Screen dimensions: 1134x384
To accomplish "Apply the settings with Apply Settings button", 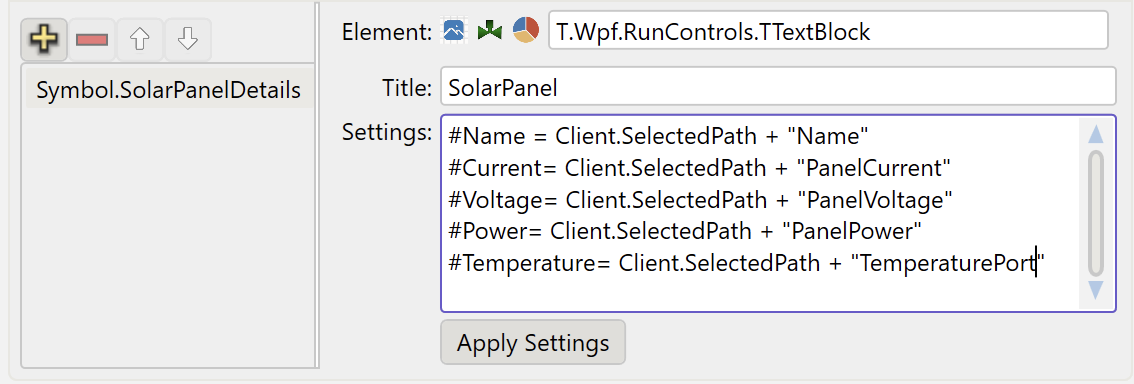I will (533, 342).
